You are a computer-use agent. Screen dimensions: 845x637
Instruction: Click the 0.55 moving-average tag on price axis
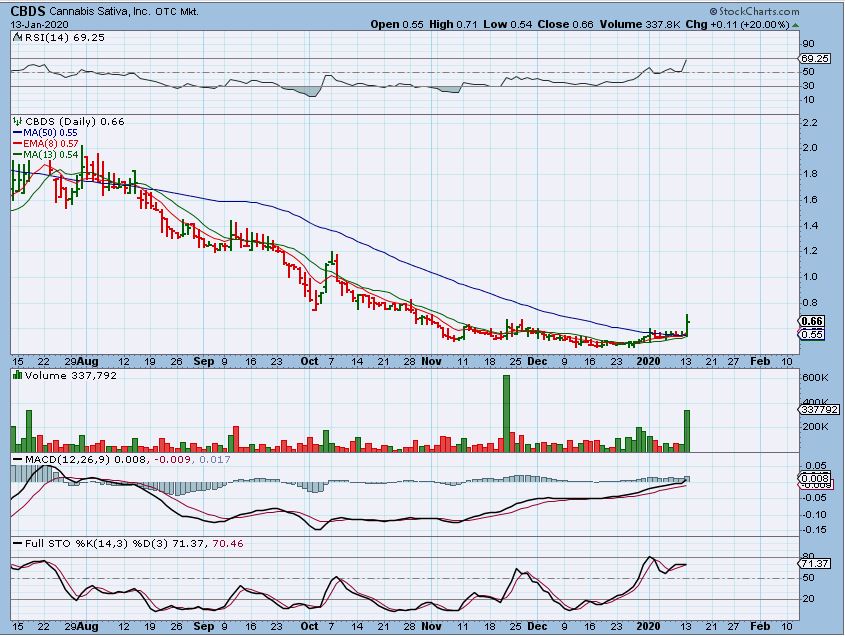pos(812,334)
